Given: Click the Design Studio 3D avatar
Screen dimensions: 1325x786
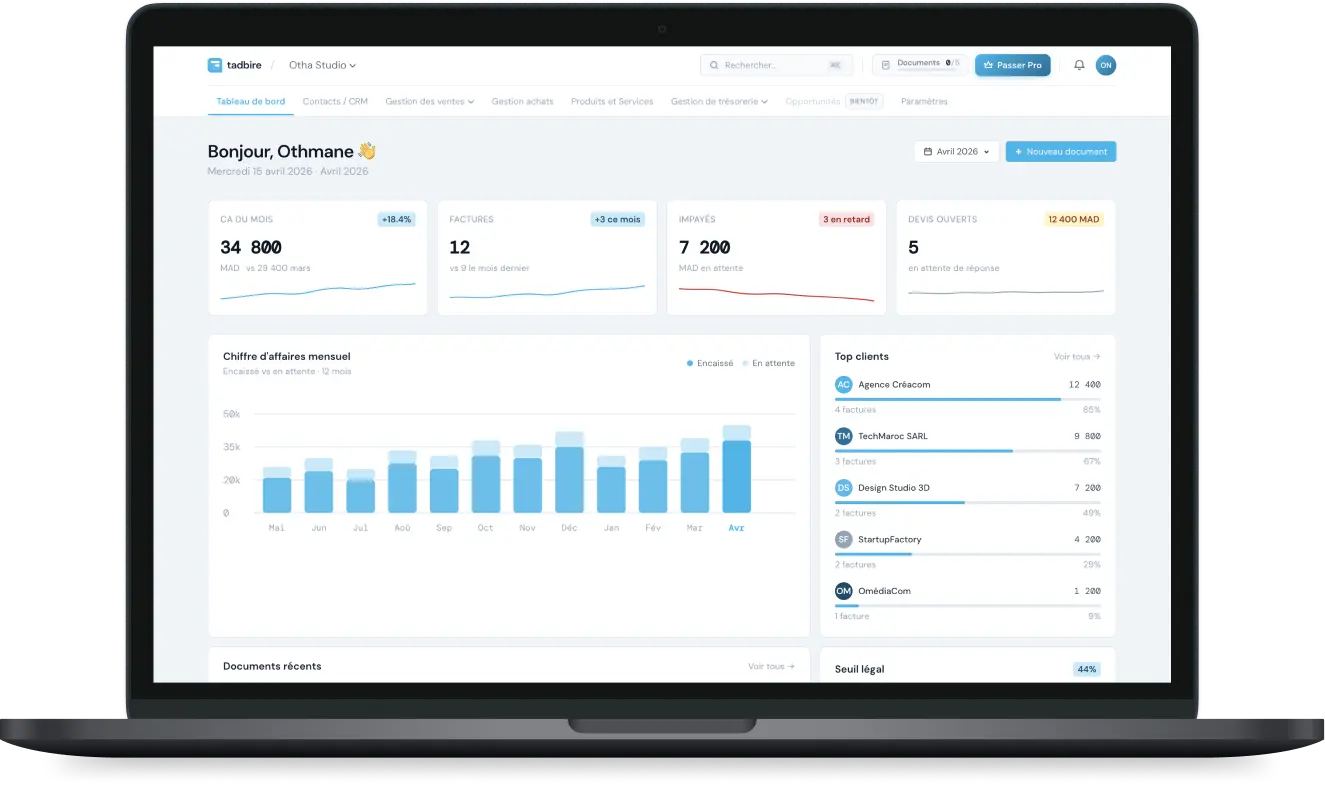Looking at the screenshot, I should 844,488.
